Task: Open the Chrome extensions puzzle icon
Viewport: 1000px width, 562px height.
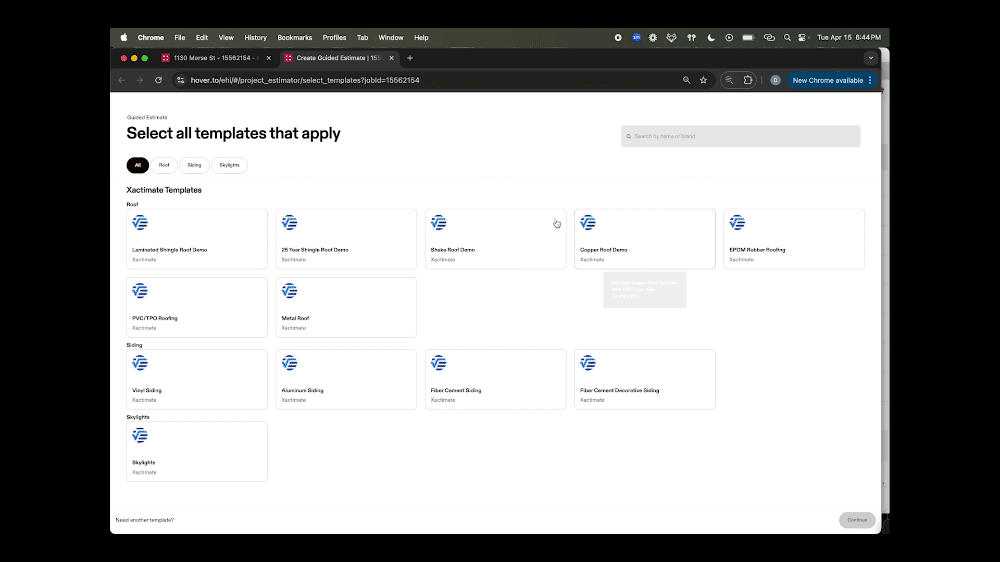Action: [x=747, y=80]
